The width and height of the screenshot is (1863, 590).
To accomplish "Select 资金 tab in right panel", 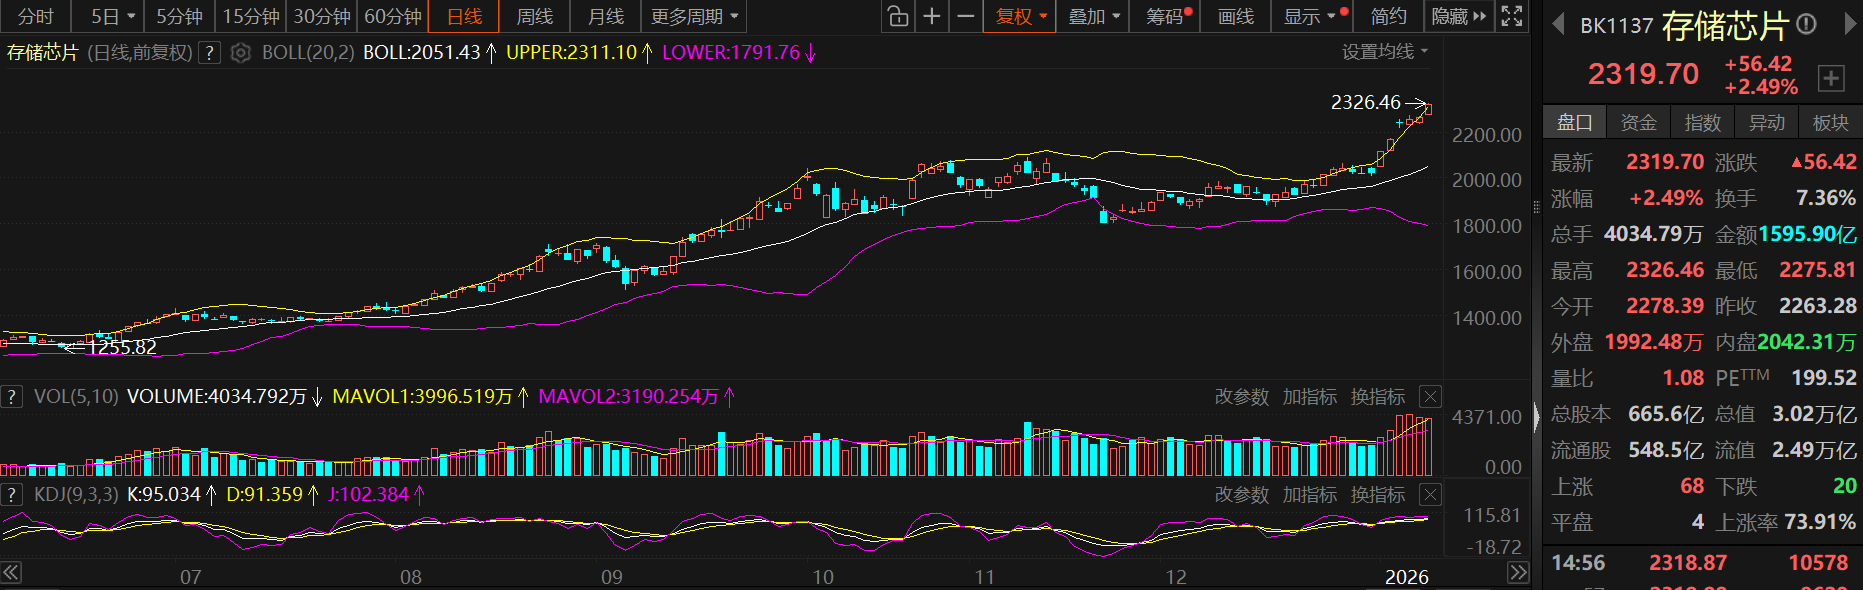I will [x=1638, y=122].
